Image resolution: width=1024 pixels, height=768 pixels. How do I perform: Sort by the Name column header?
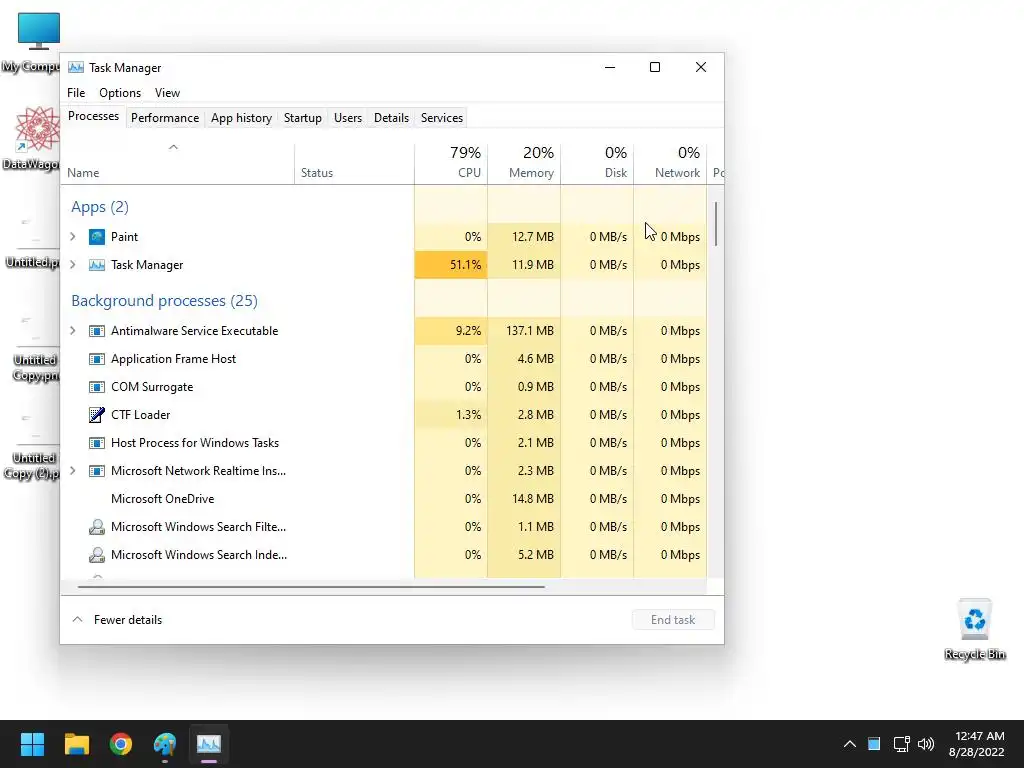(x=178, y=163)
